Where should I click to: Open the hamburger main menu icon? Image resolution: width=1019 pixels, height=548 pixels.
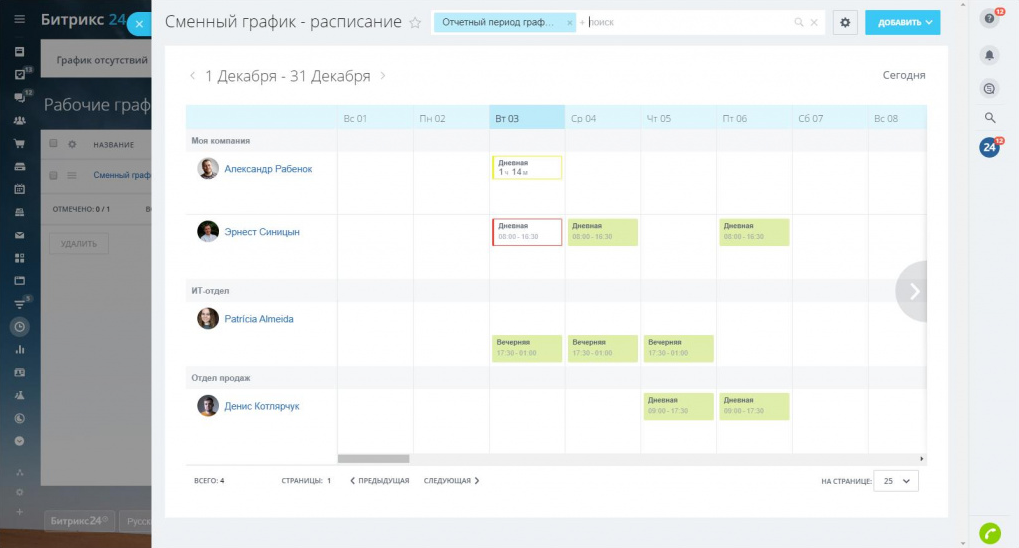[19, 20]
